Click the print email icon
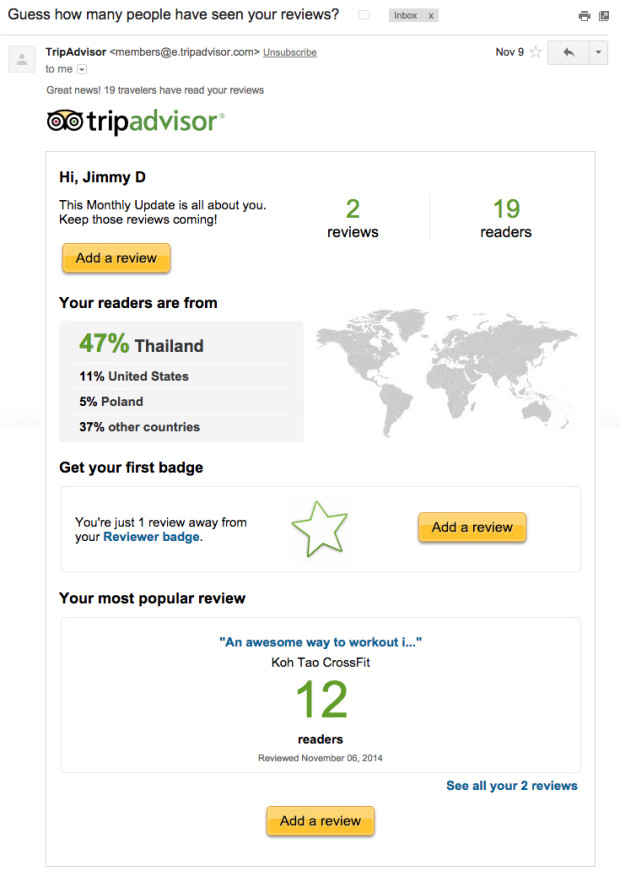Image resolution: width=620 pixels, height=871 pixels. click(584, 16)
